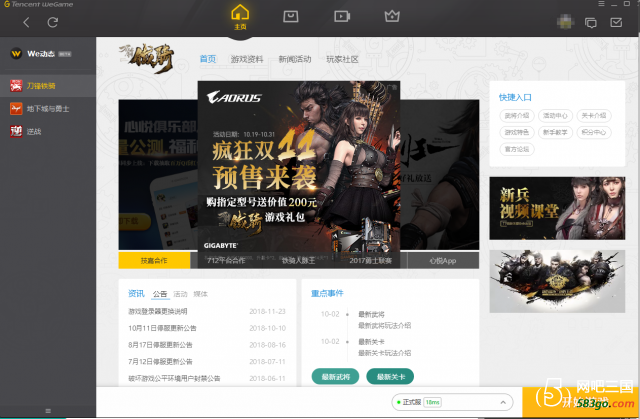The width and height of the screenshot is (640, 419).
Task: Refresh the page with the circular arrow
Action: [x=52, y=22]
